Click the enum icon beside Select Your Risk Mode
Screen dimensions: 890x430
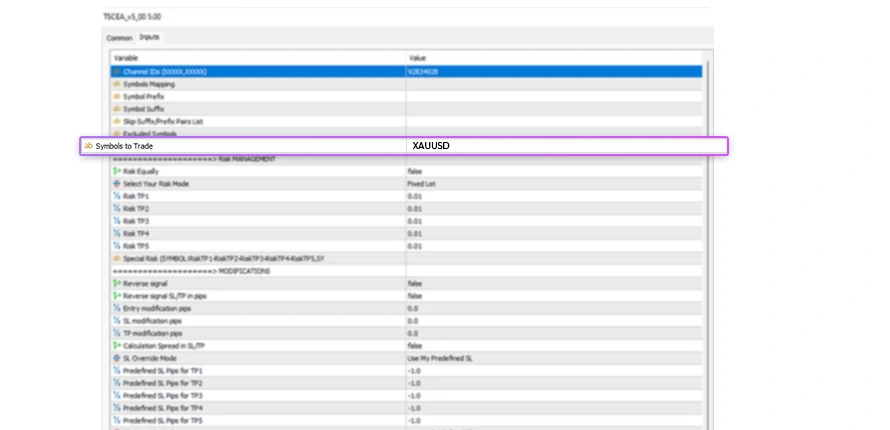pyautogui.click(x=117, y=184)
